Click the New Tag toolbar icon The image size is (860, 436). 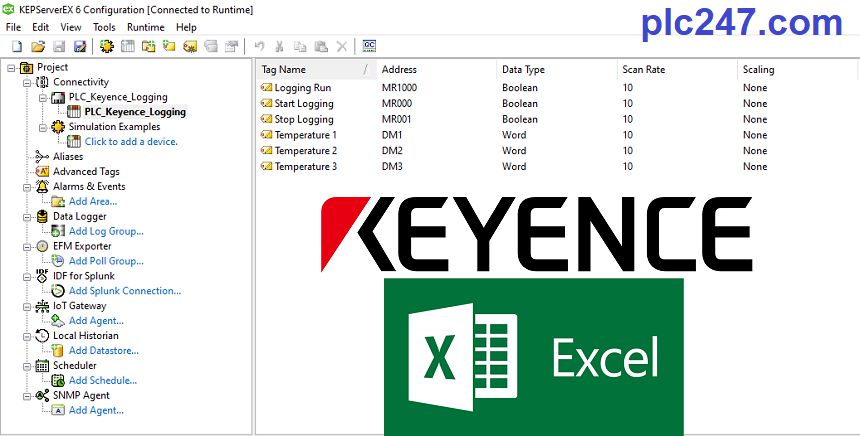point(169,46)
